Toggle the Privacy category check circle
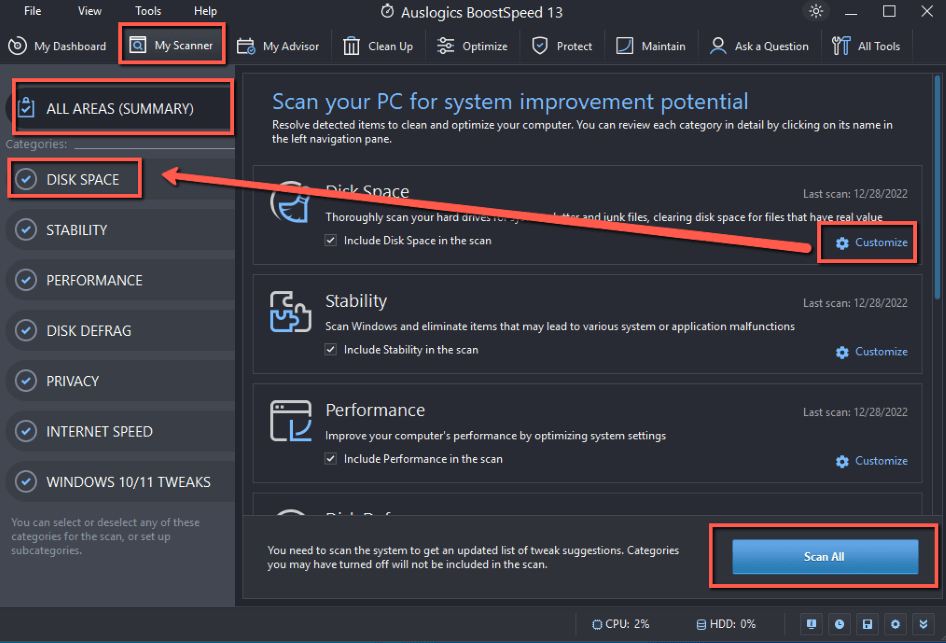This screenshot has width=946, height=643. 26,381
